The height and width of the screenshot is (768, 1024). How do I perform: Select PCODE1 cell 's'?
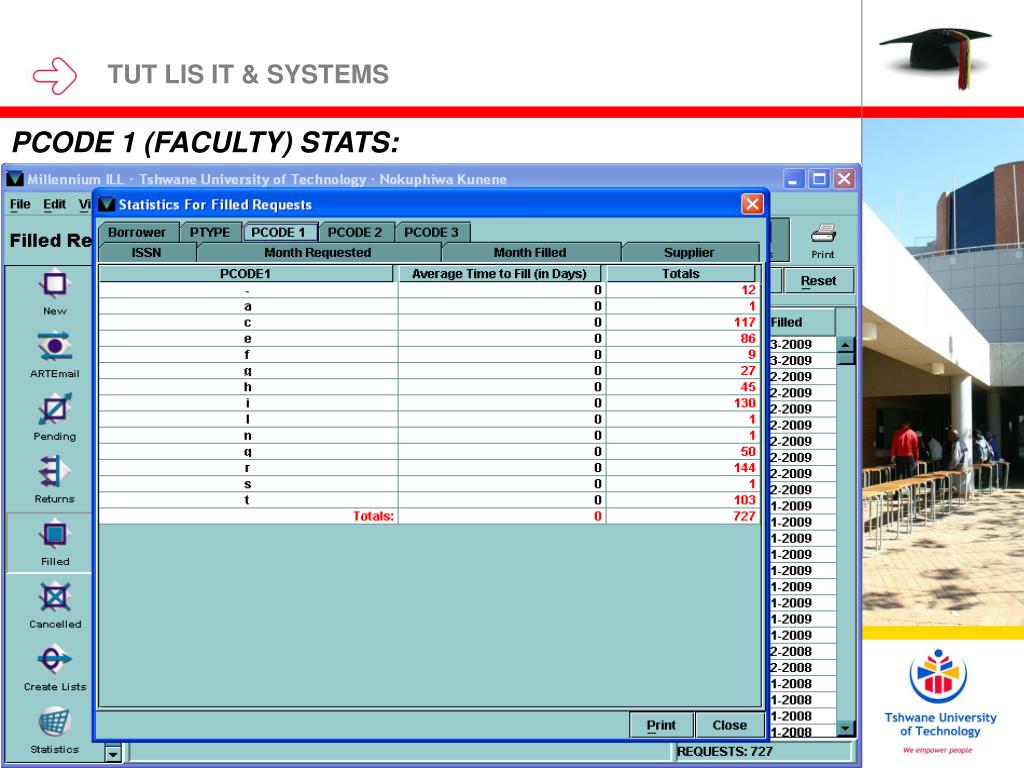[248, 484]
